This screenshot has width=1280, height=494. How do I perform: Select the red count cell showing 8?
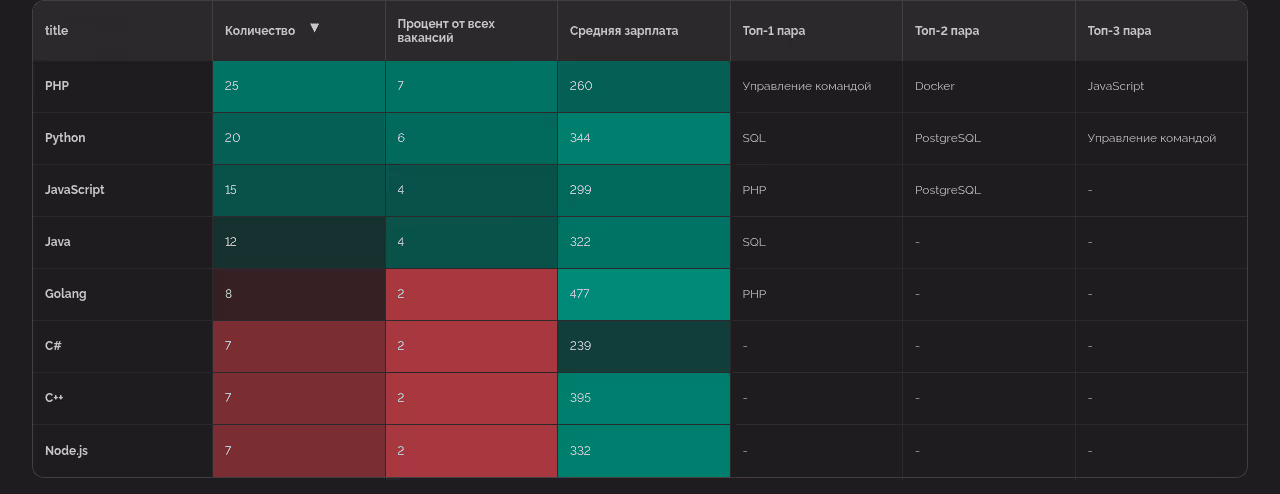click(298, 294)
